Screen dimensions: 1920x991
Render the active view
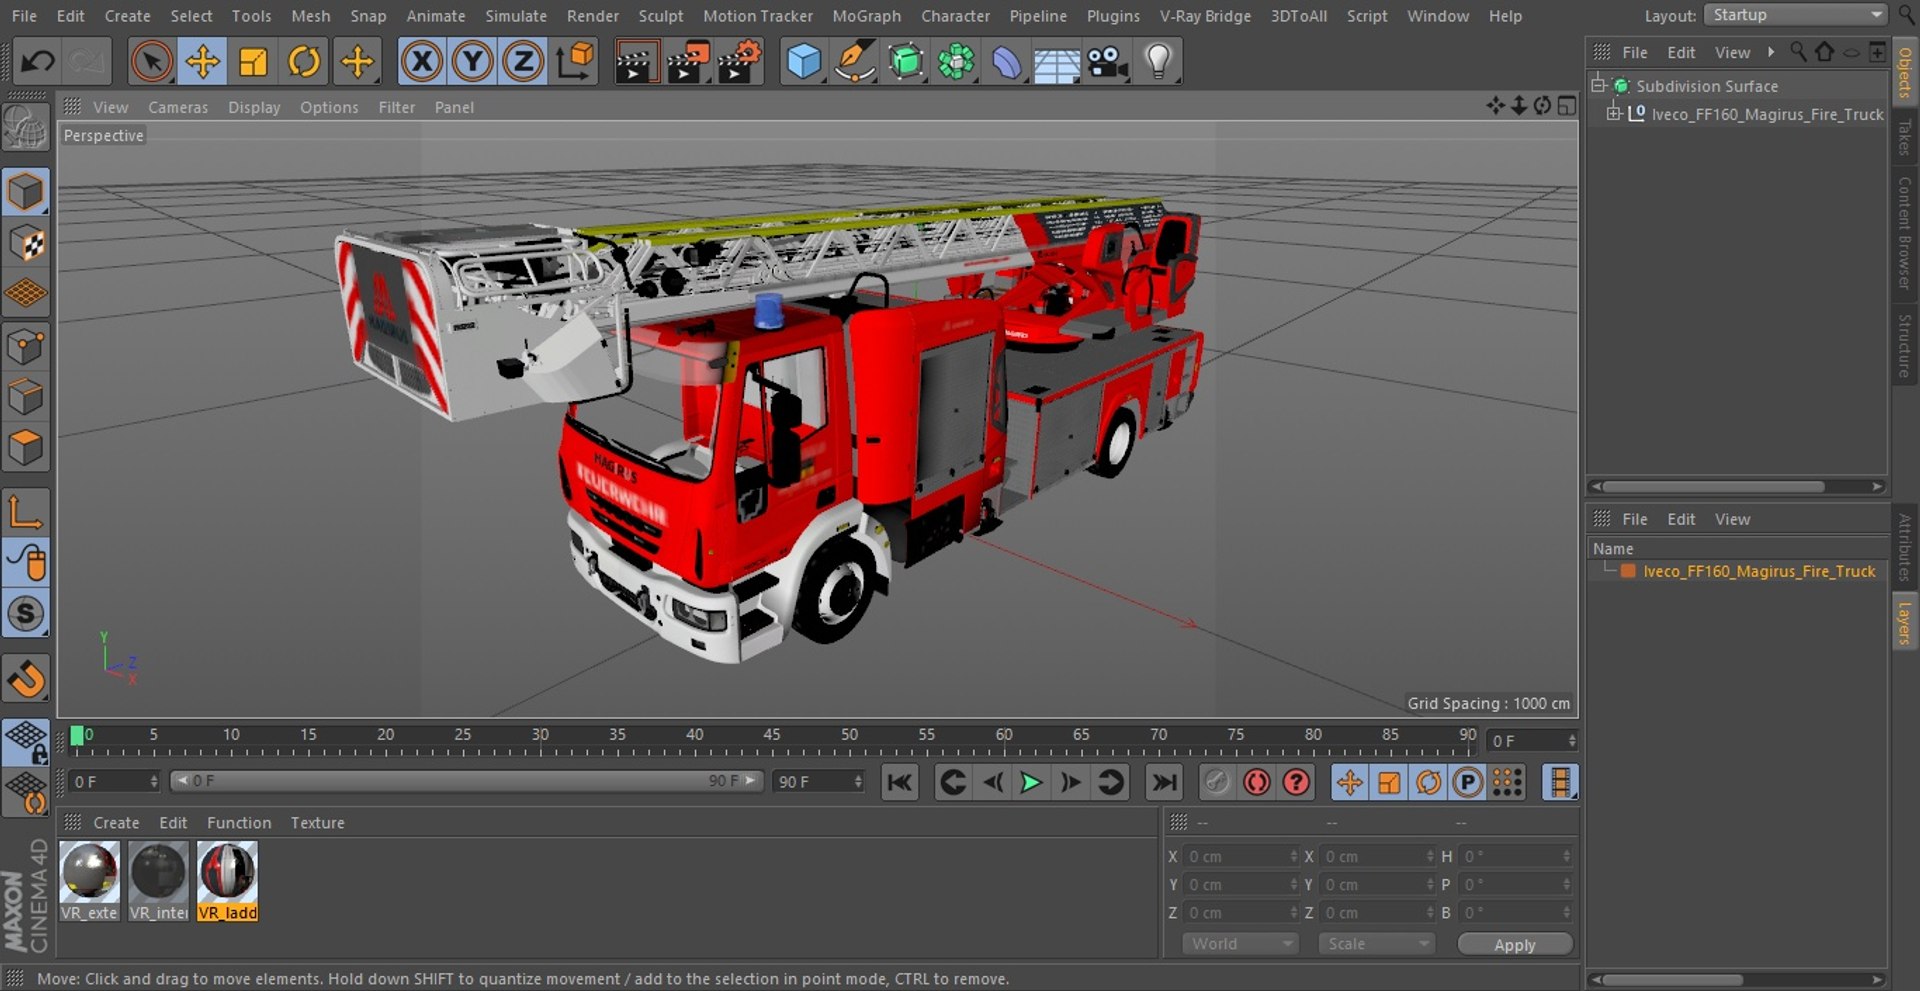click(x=636, y=62)
